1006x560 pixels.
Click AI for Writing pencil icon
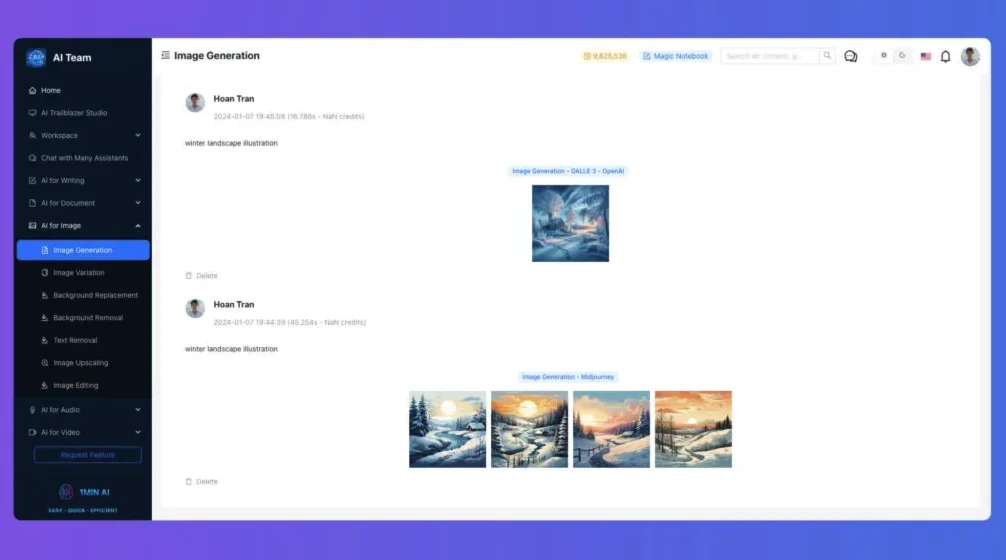click(x=32, y=180)
